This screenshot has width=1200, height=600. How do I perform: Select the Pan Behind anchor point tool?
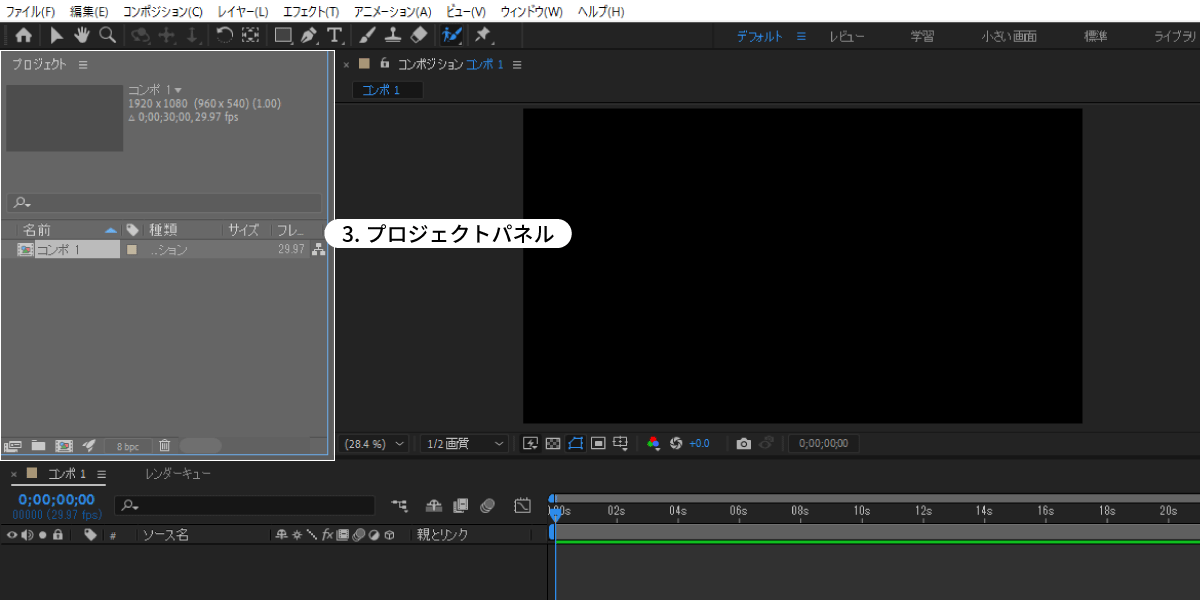pyautogui.click(x=250, y=35)
